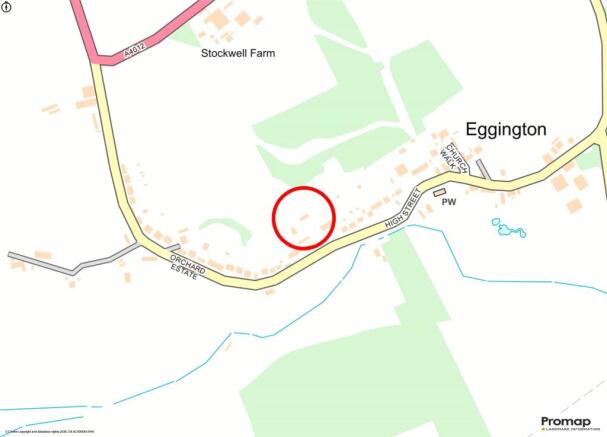
Task: Select the Church Walk label
Action: pos(454,158)
